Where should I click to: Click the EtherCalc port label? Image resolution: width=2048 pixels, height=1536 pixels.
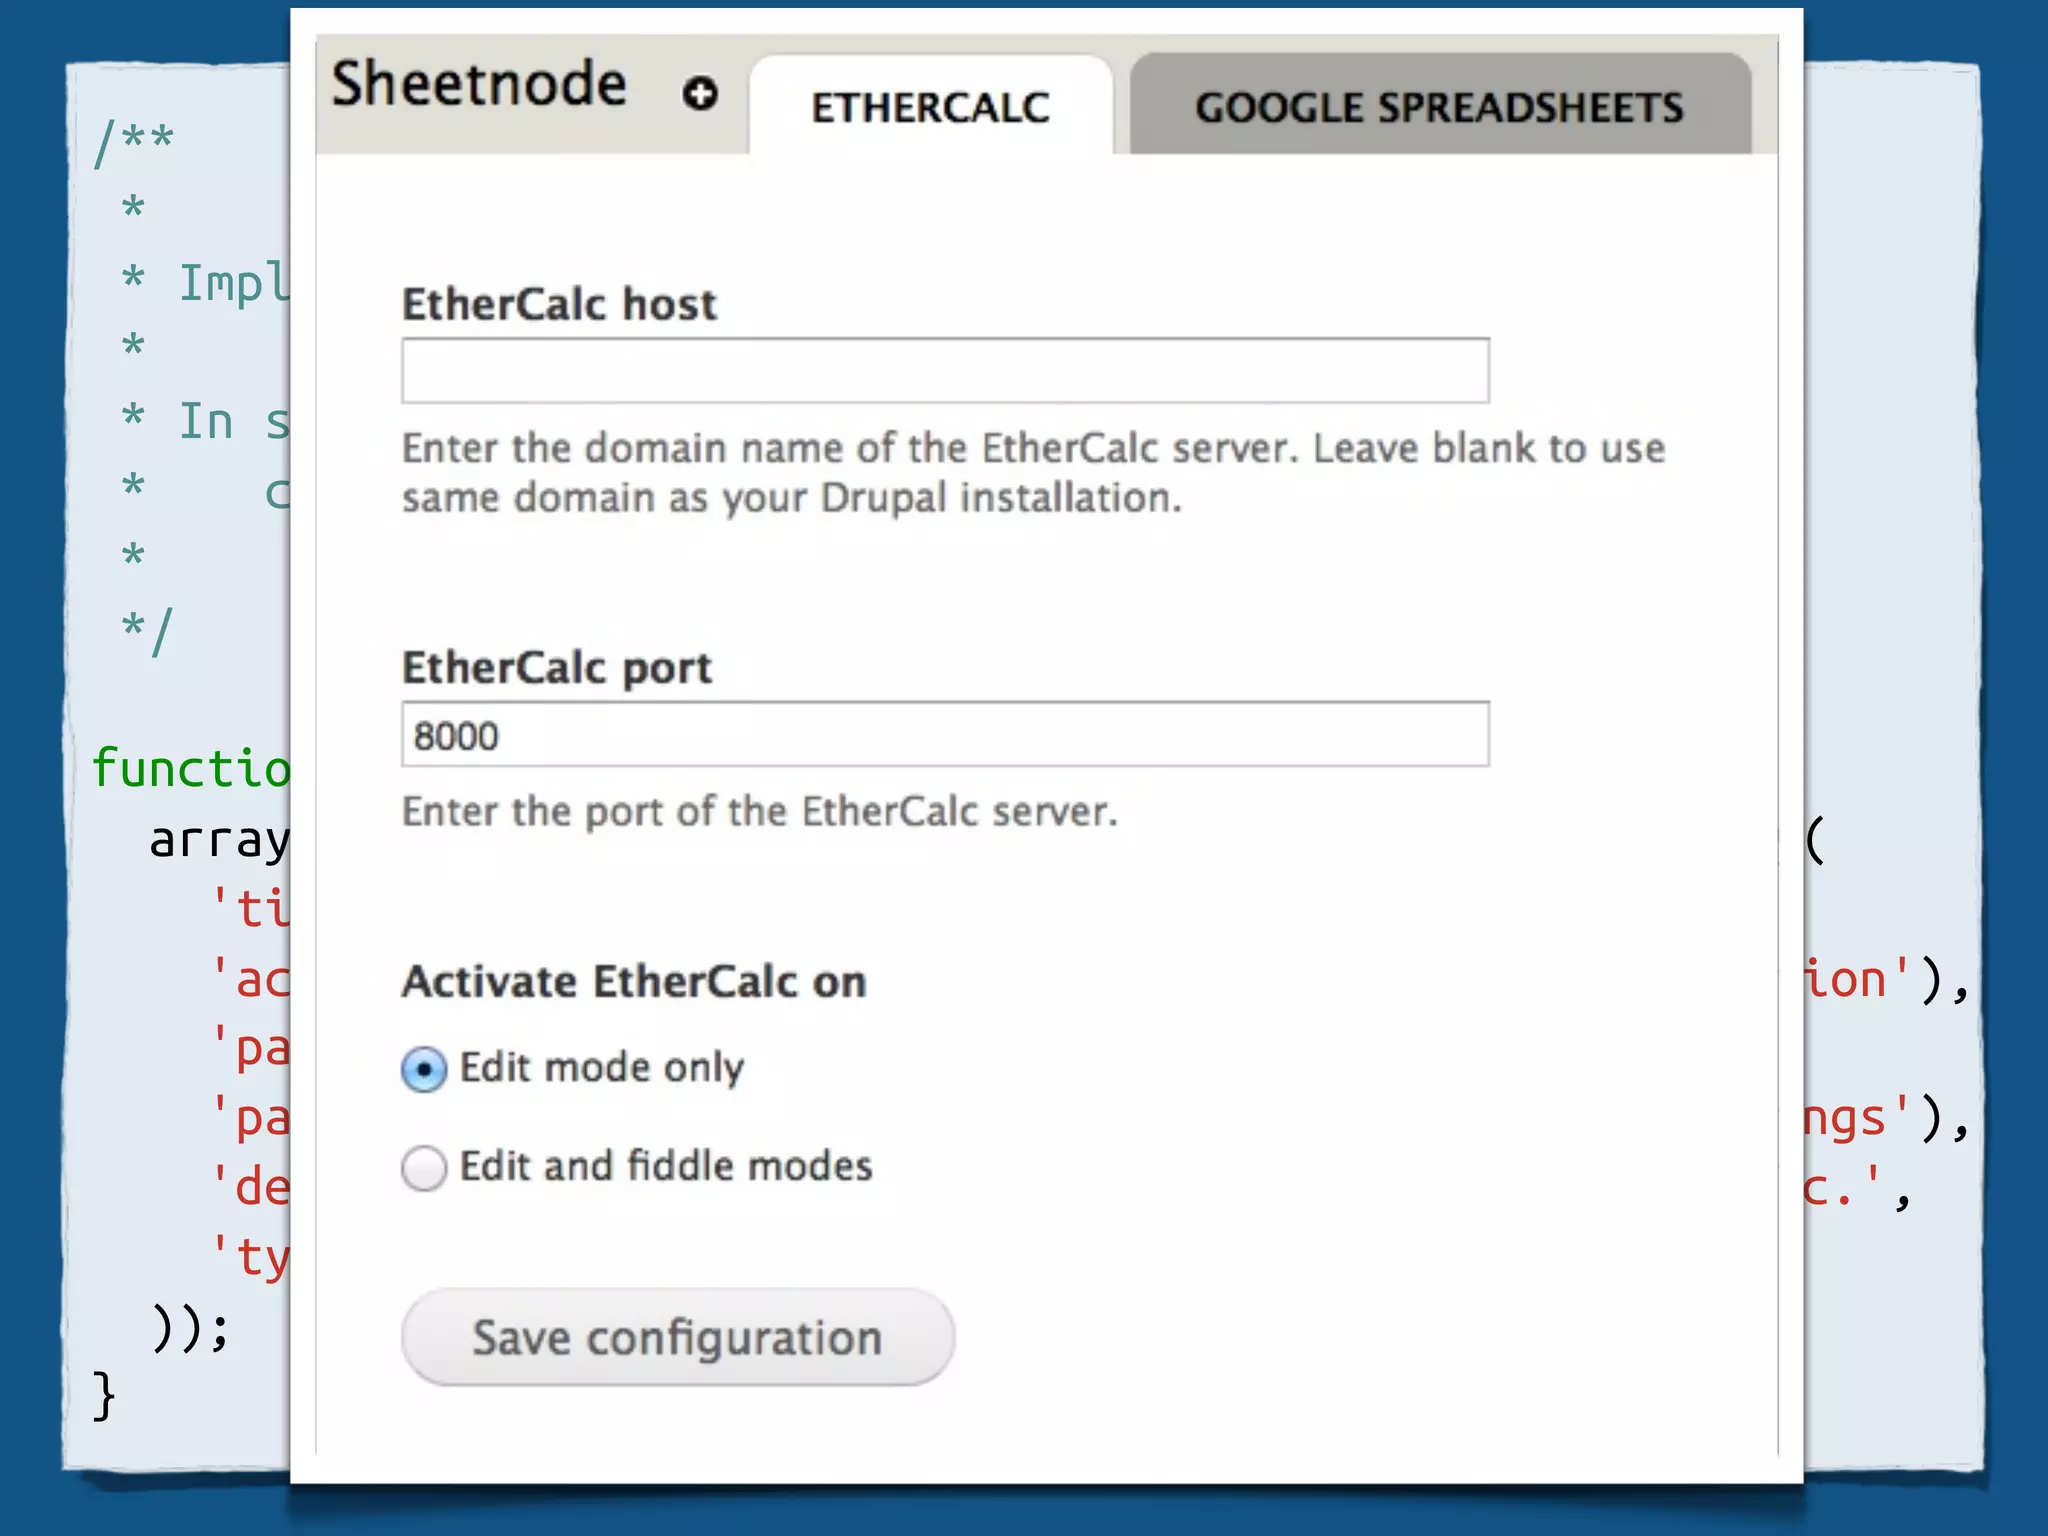[557, 667]
